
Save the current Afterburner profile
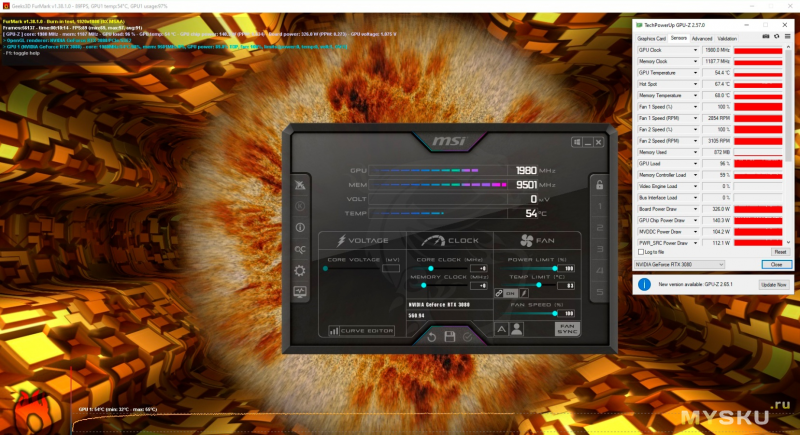point(449,337)
